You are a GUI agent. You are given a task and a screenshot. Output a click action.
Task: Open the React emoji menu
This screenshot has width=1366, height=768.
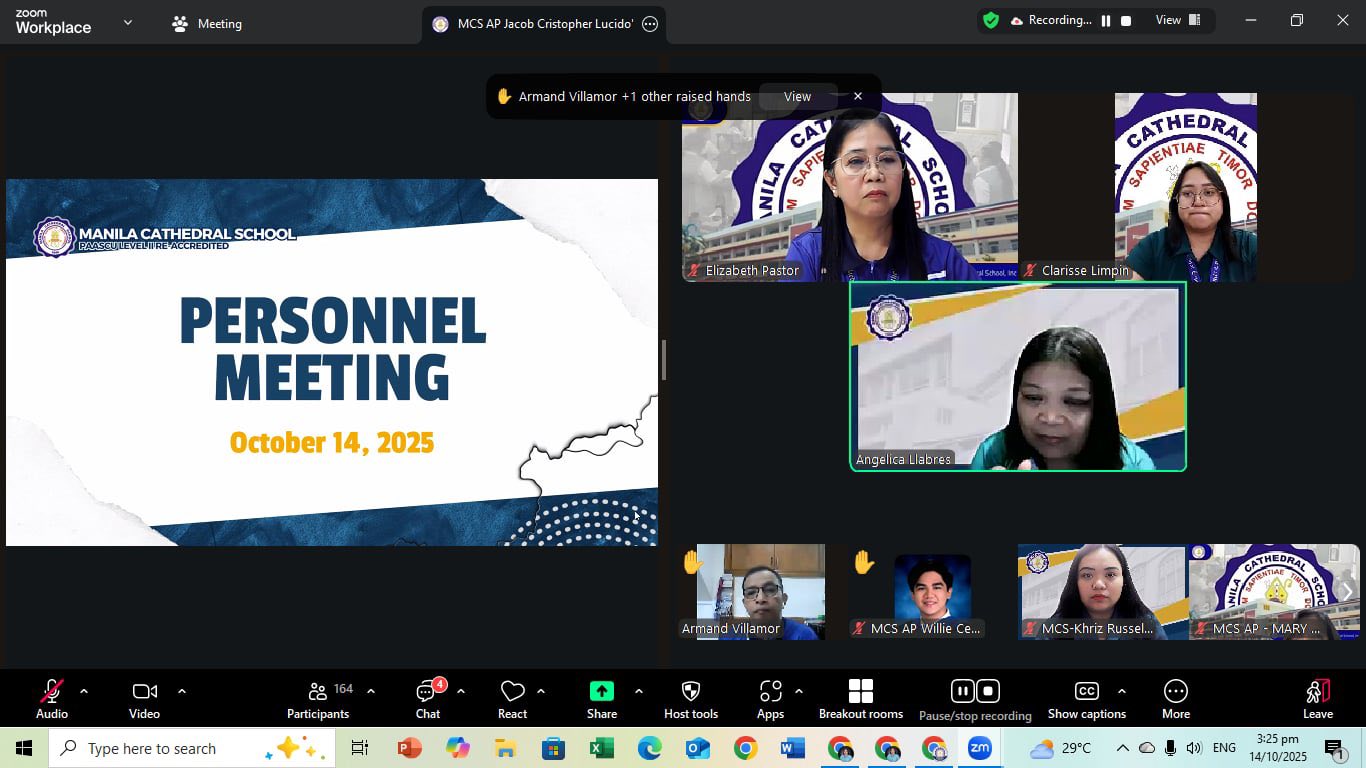pos(512,698)
